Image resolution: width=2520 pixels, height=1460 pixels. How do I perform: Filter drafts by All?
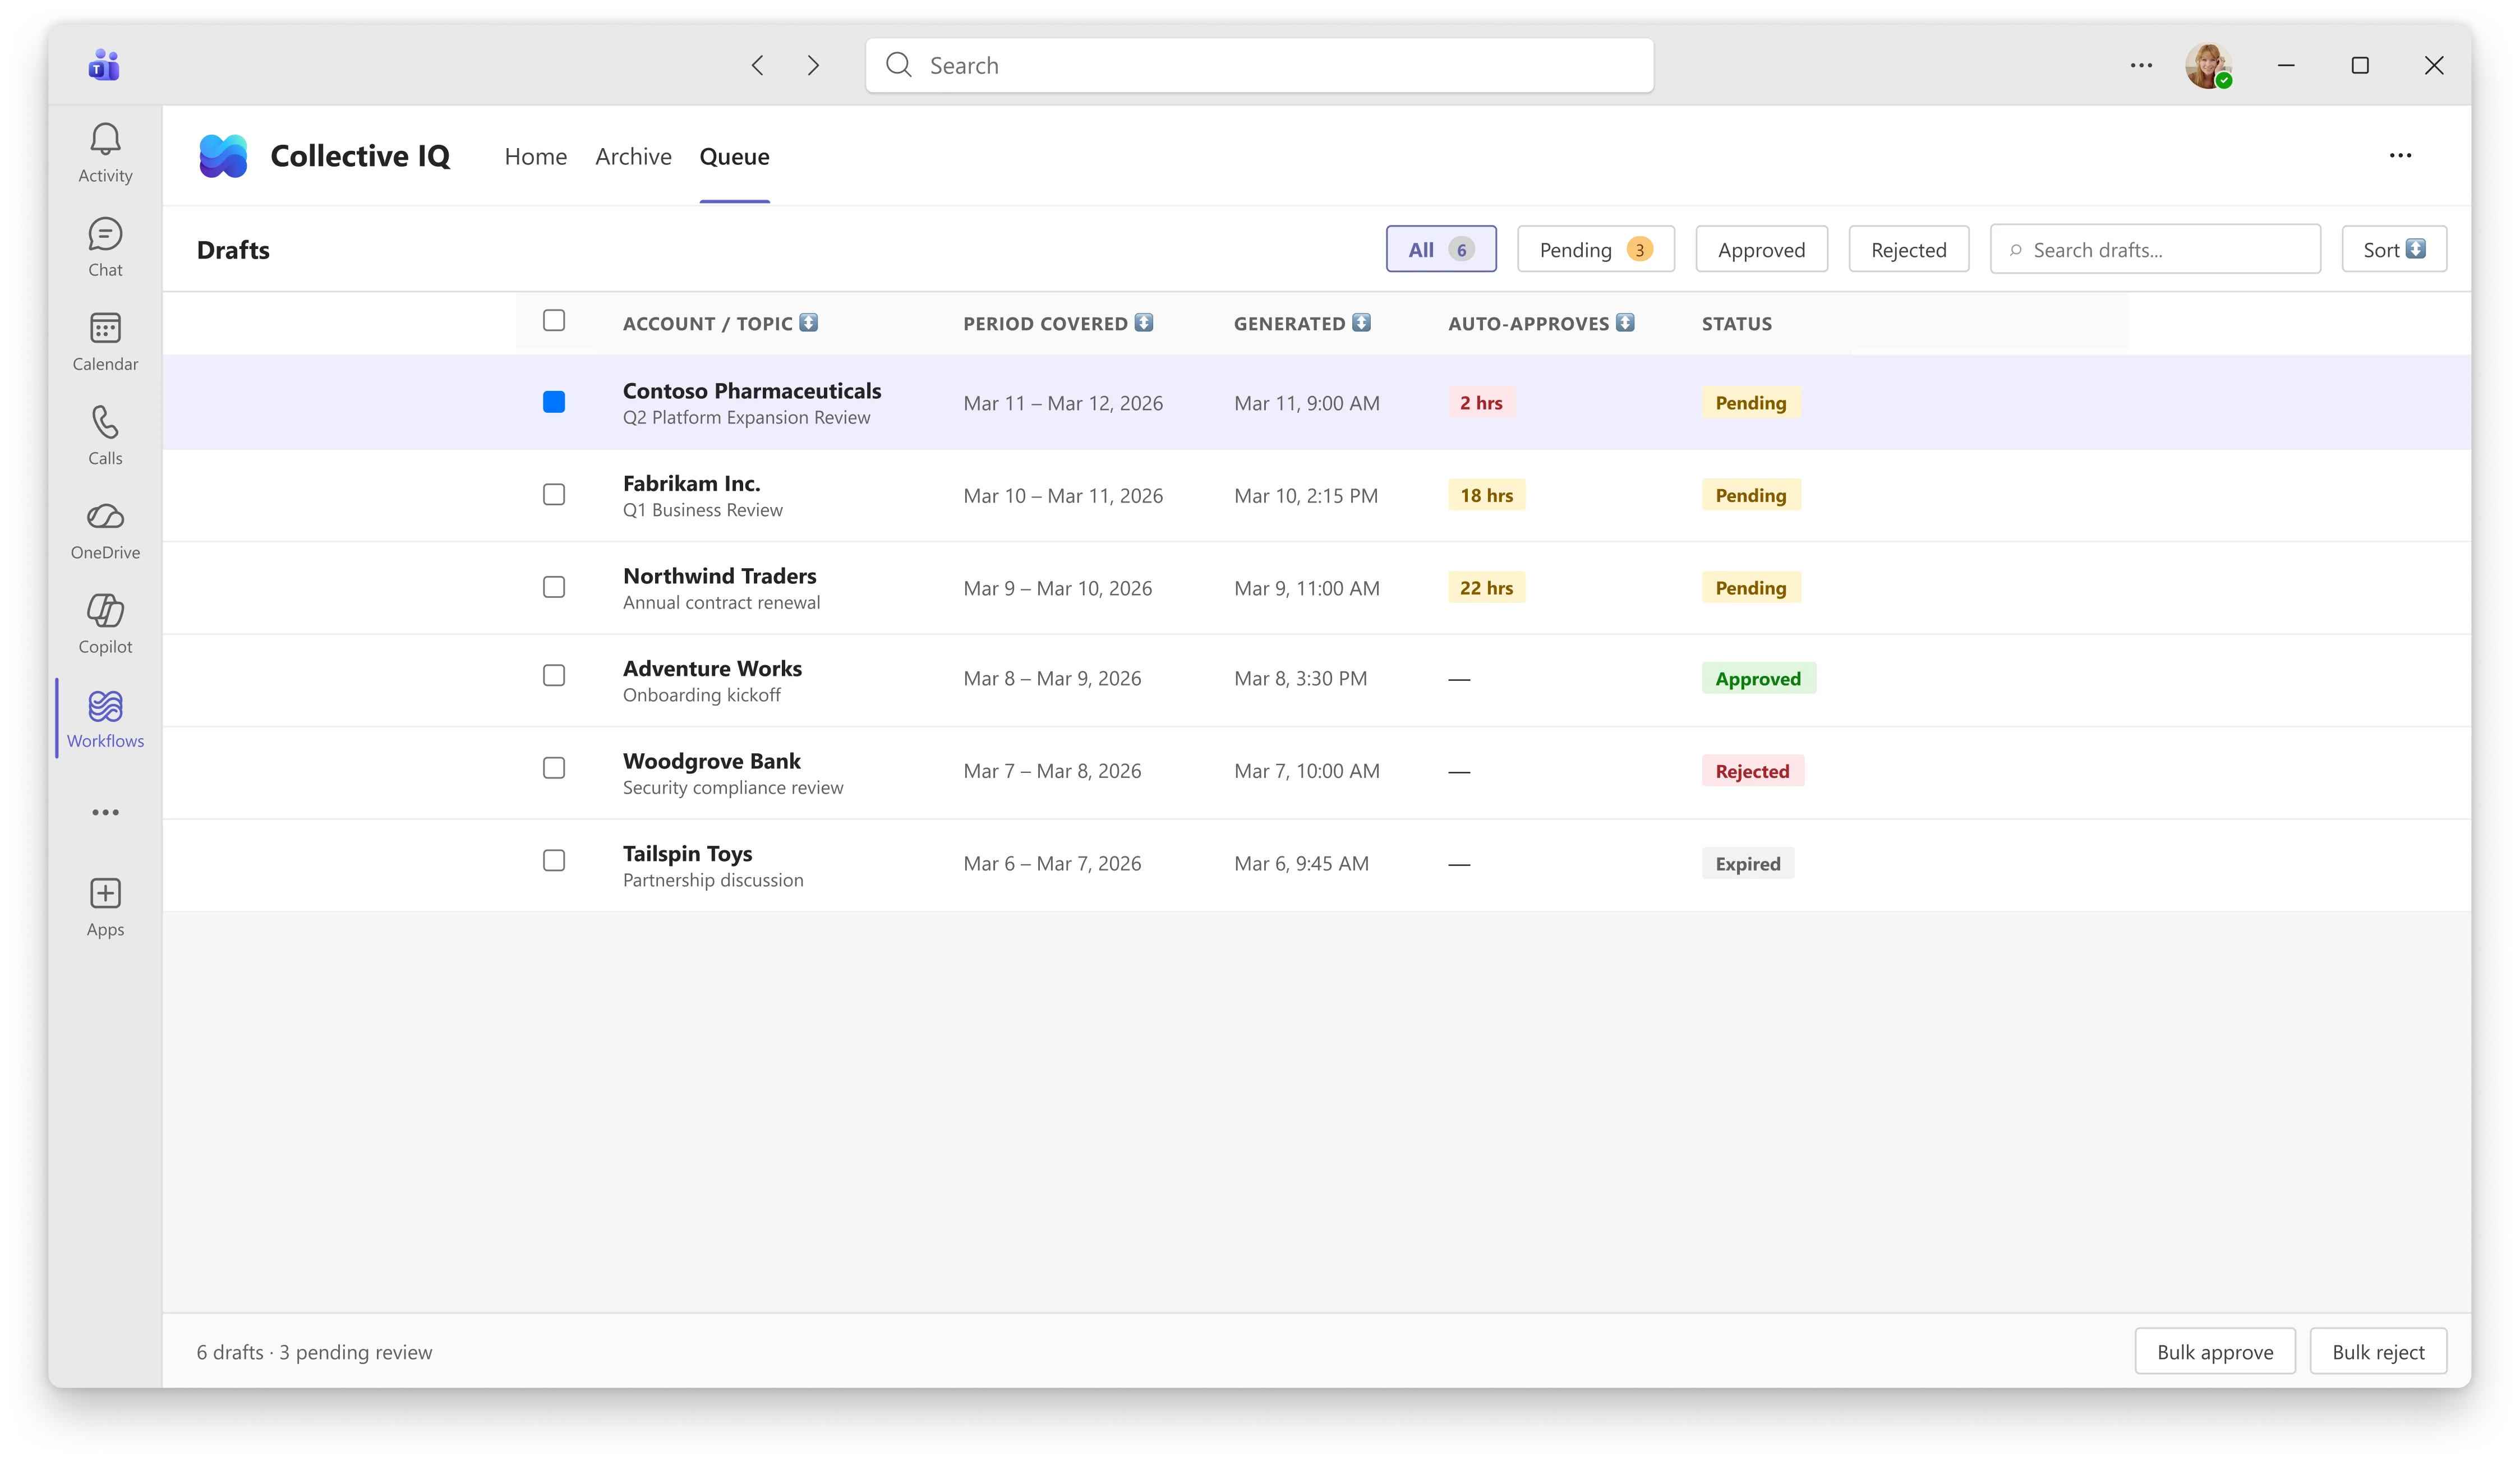(1441, 249)
